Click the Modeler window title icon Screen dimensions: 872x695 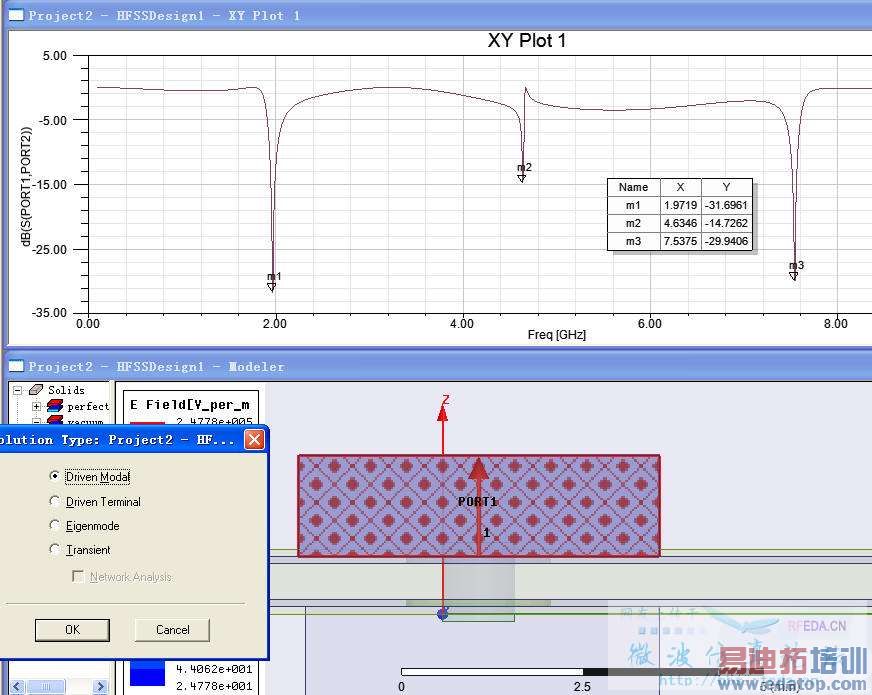click(x=16, y=366)
